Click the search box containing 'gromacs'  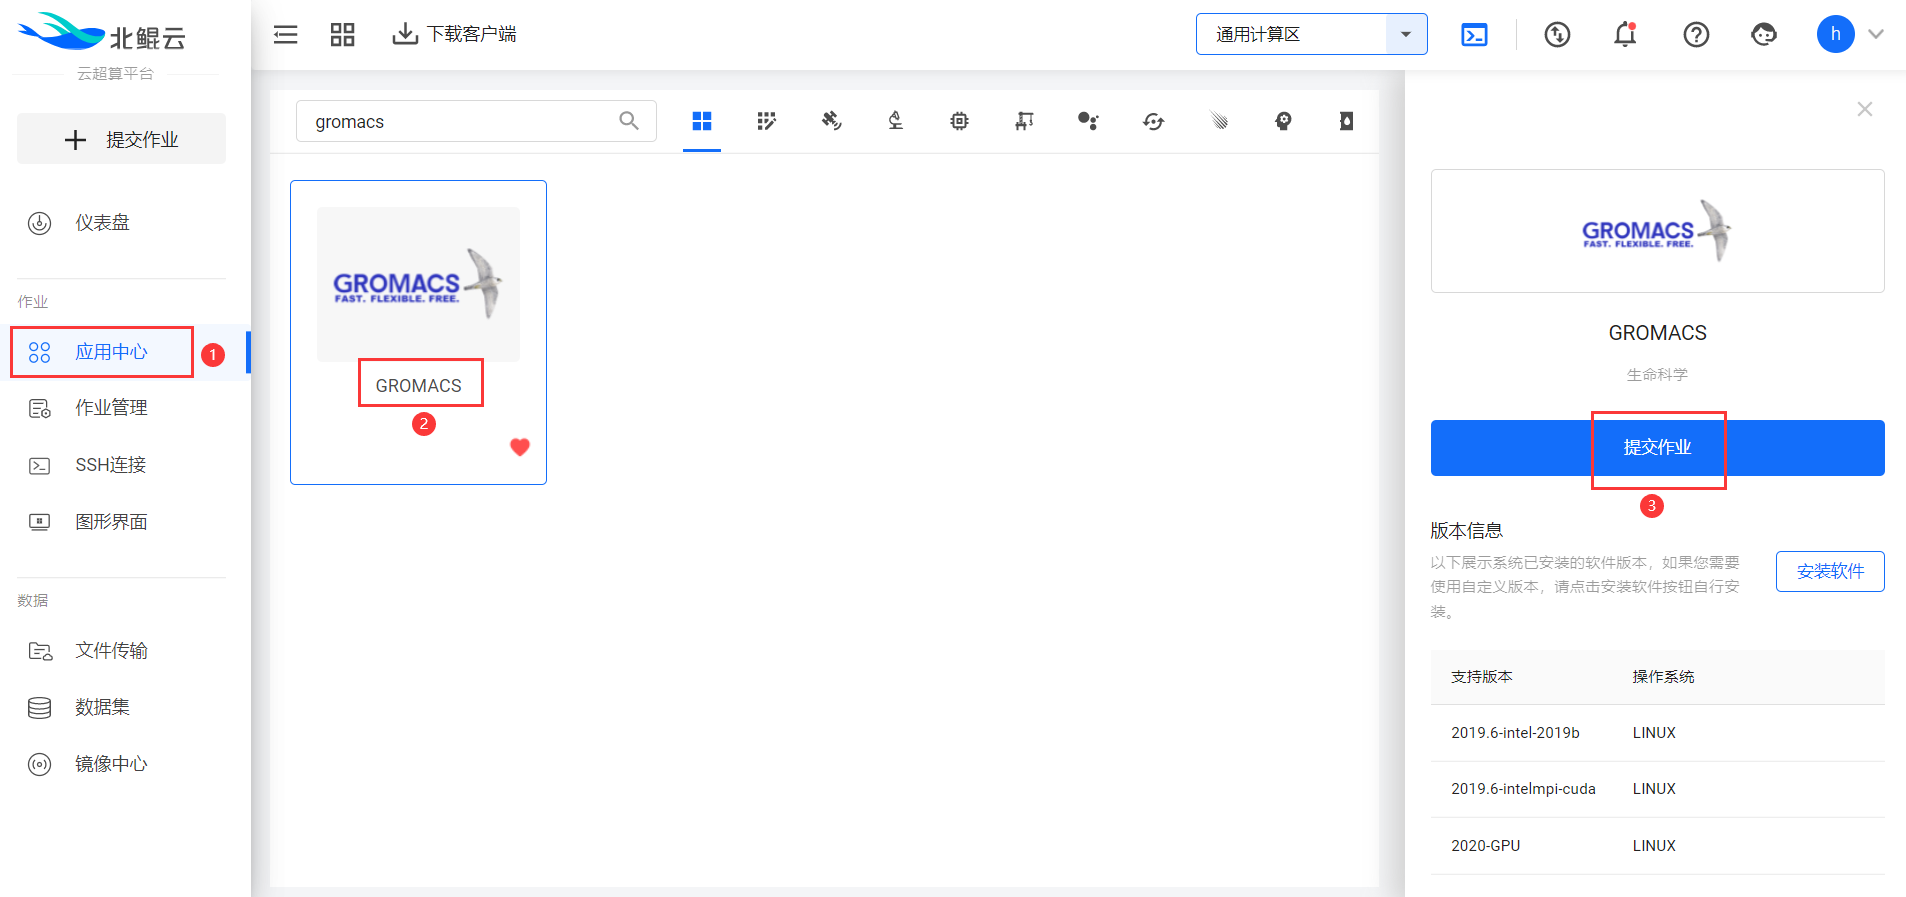476,121
